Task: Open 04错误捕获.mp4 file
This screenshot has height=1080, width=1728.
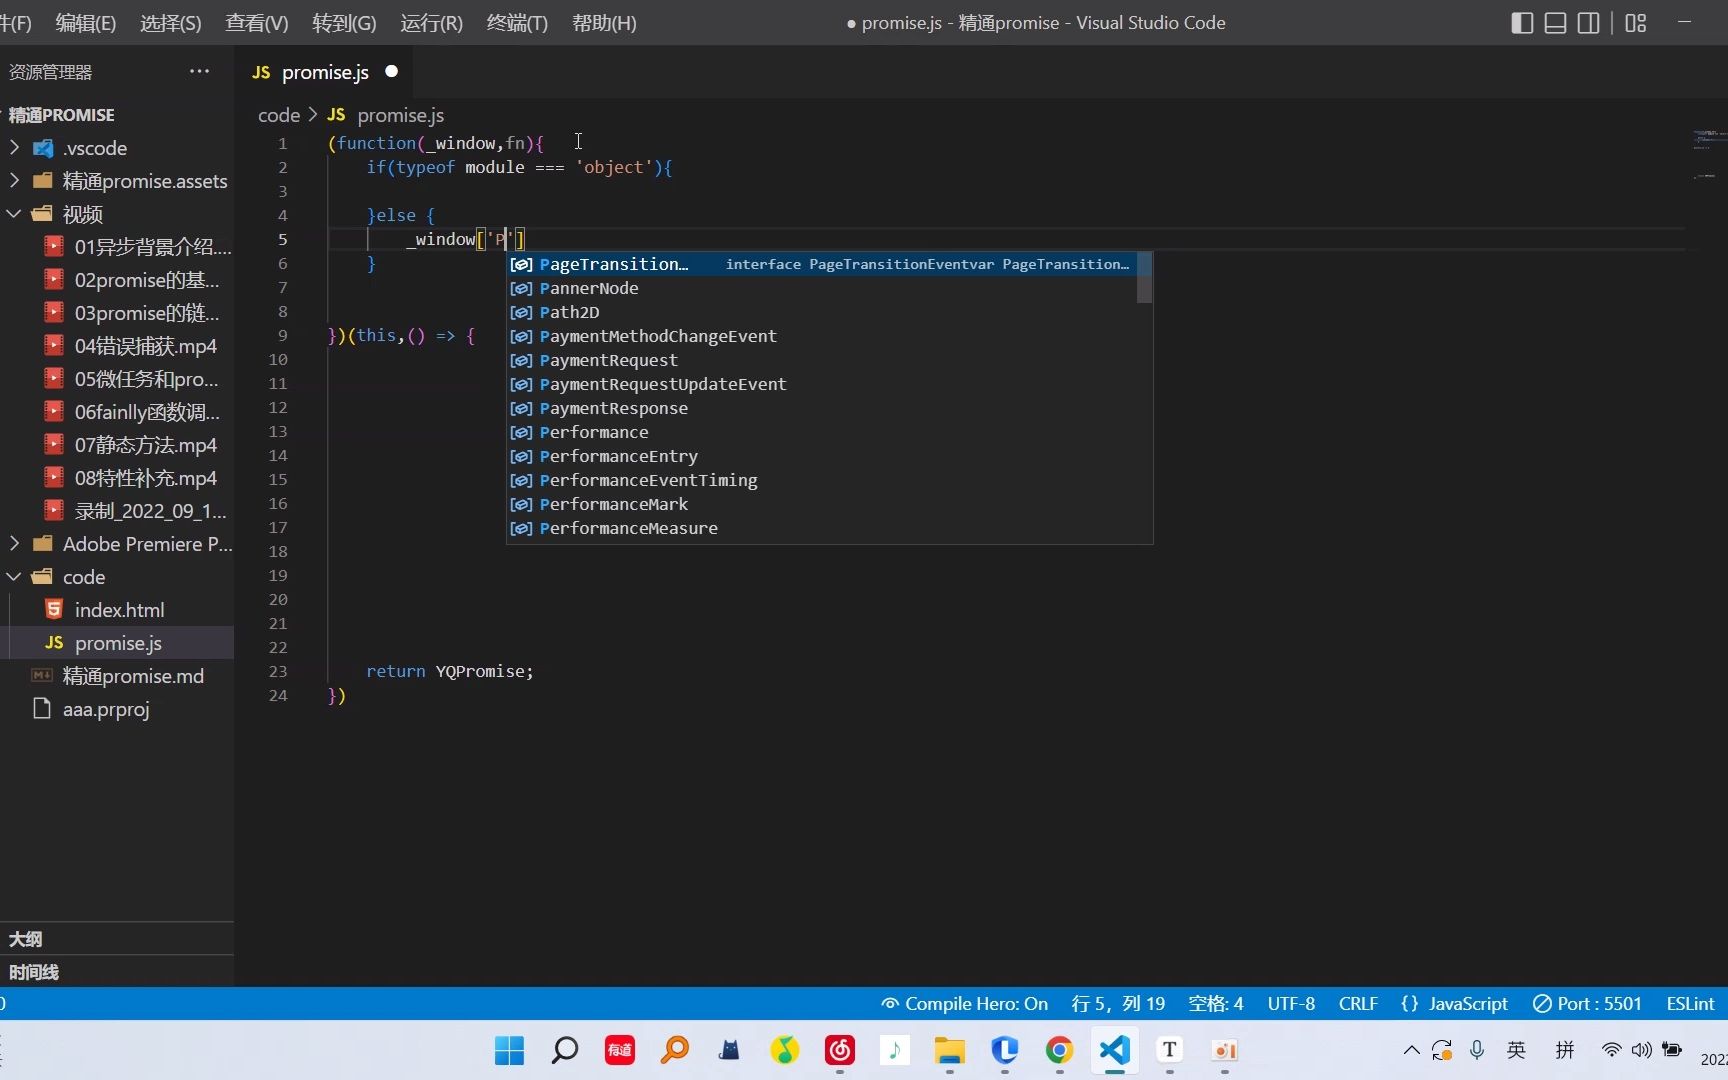Action: (x=117, y=346)
